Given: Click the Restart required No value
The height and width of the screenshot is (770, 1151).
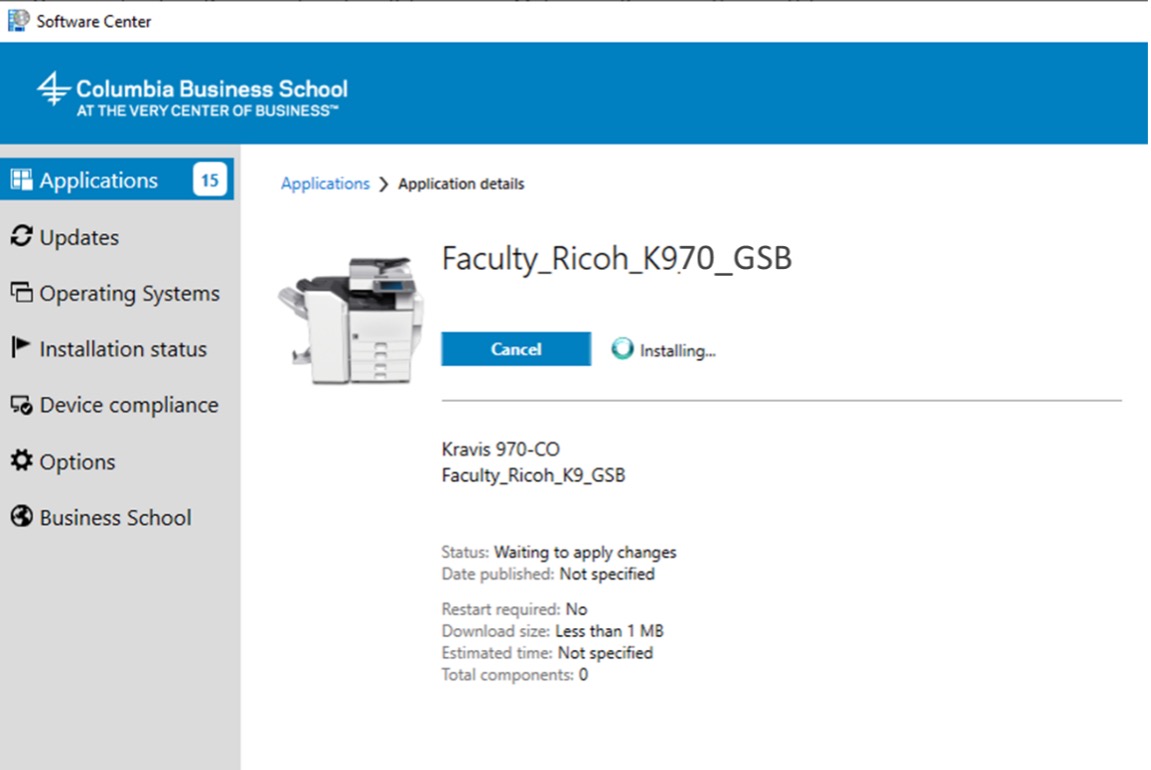Looking at the screenshot, I should pos(576,609).
